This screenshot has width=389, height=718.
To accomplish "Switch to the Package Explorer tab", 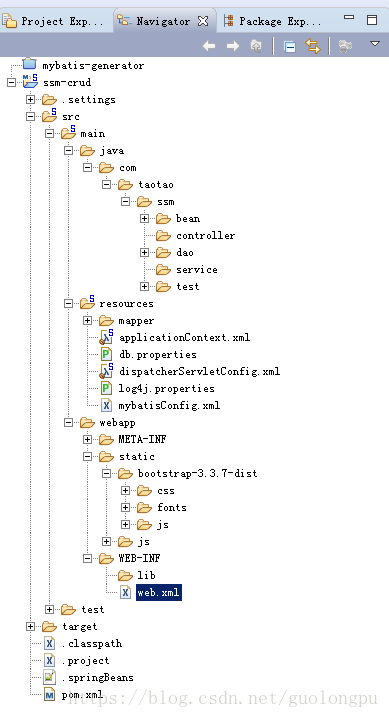I will pos(273,21).
